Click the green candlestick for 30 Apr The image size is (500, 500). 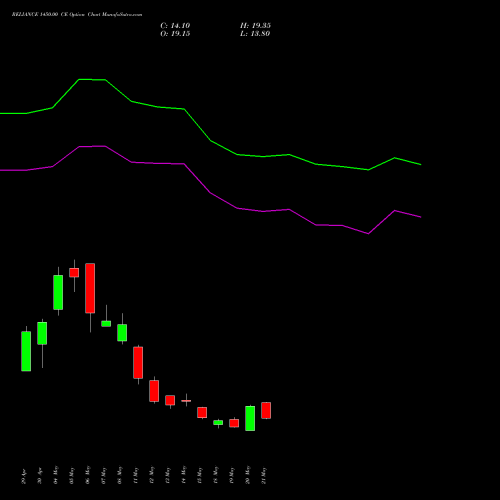point(42,333)
